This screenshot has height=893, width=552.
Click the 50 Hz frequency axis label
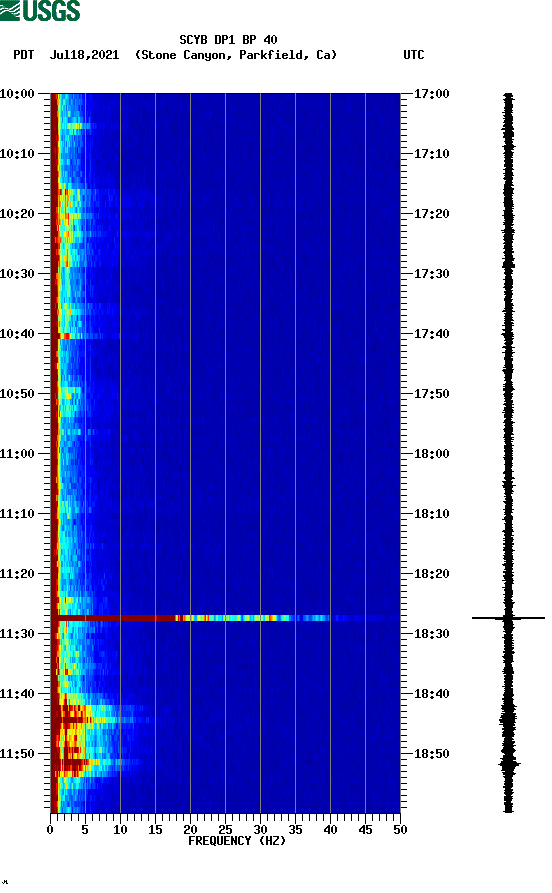click(x=400, y=830)
